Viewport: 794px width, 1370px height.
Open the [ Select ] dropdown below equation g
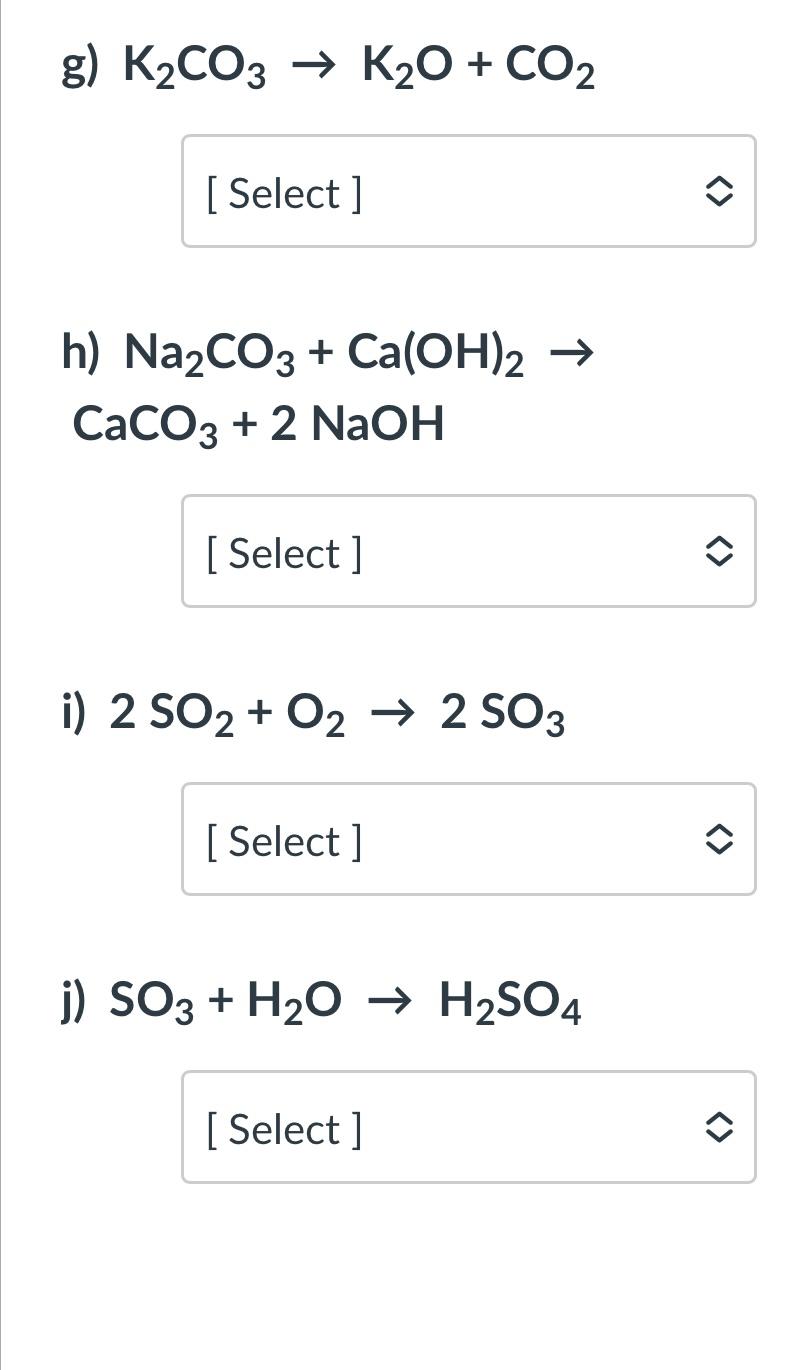click(468, 191)
